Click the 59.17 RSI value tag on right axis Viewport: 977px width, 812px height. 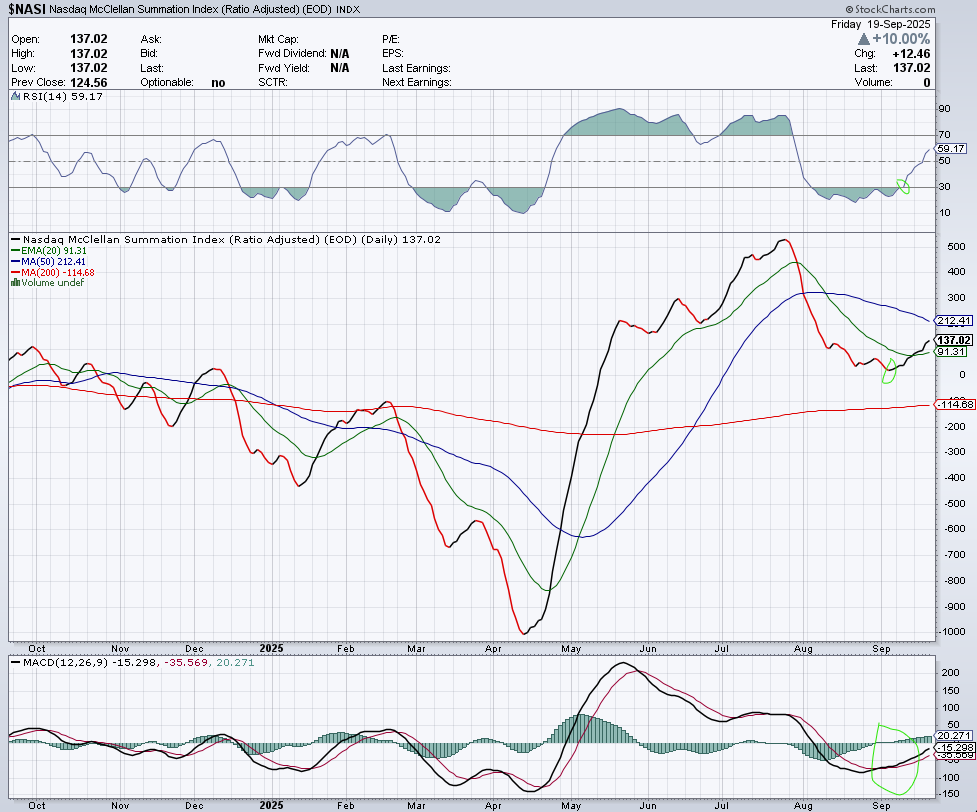(x=951, y=149)
